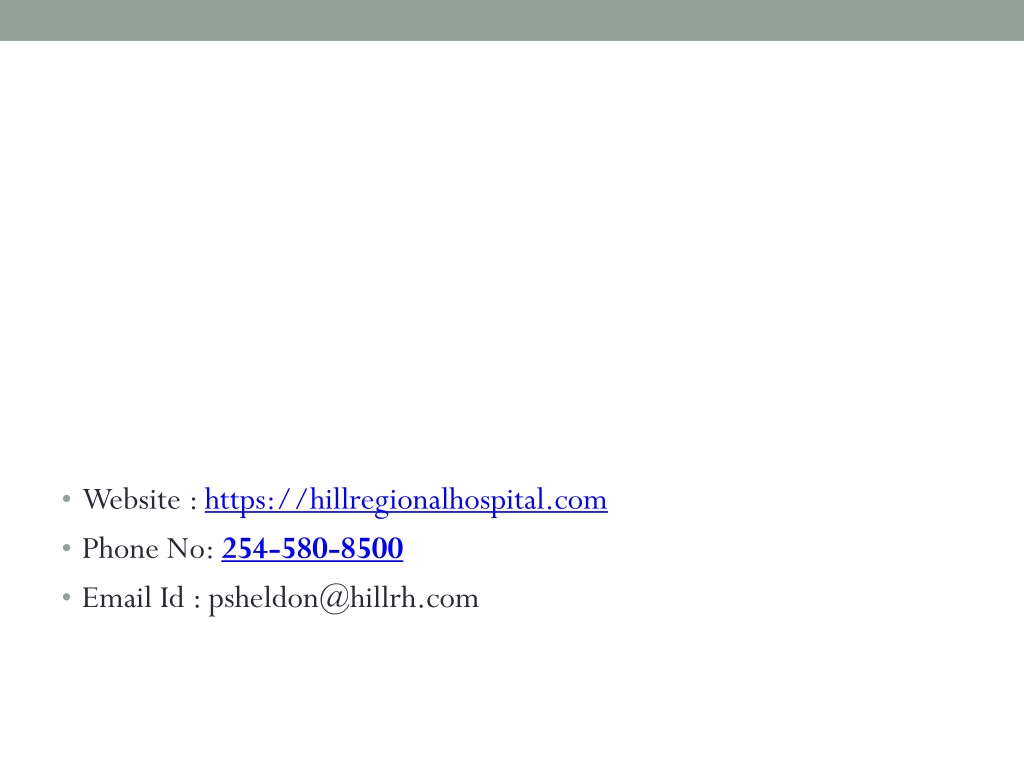Click the bullet point before Phone No
This screenshot has height=768, width=1024.
coord(66,549)
